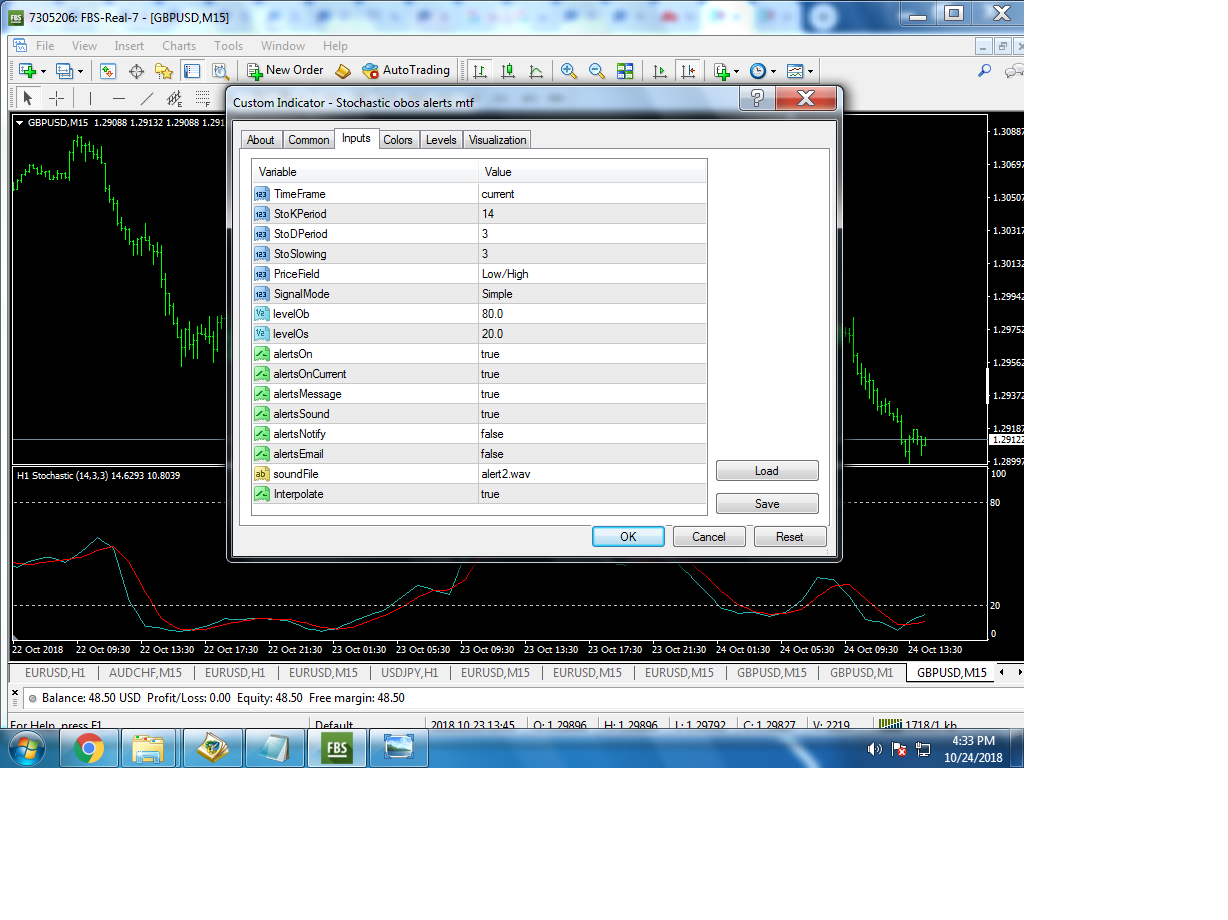Open the periodicity clock dropdown arrow
1228x920 pixels.
click(774, 71)
